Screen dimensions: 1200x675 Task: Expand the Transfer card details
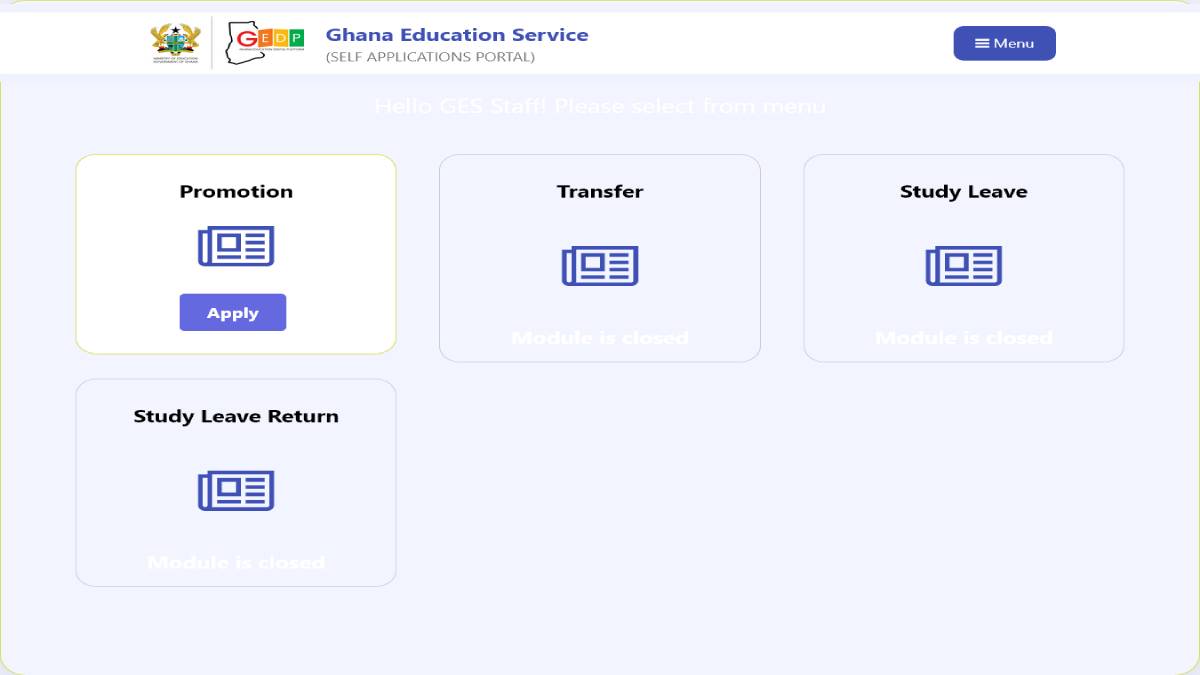pos(600,258)
